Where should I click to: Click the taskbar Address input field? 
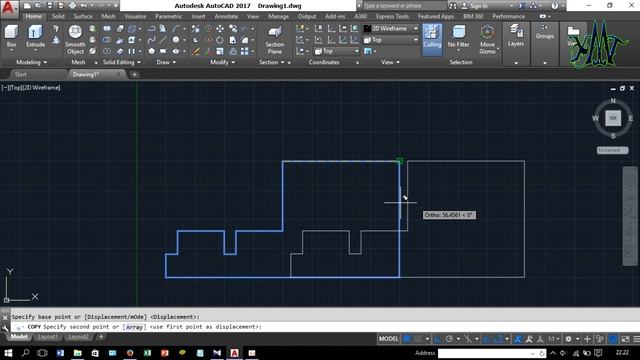pyautogui.click(x=491, y=353)
